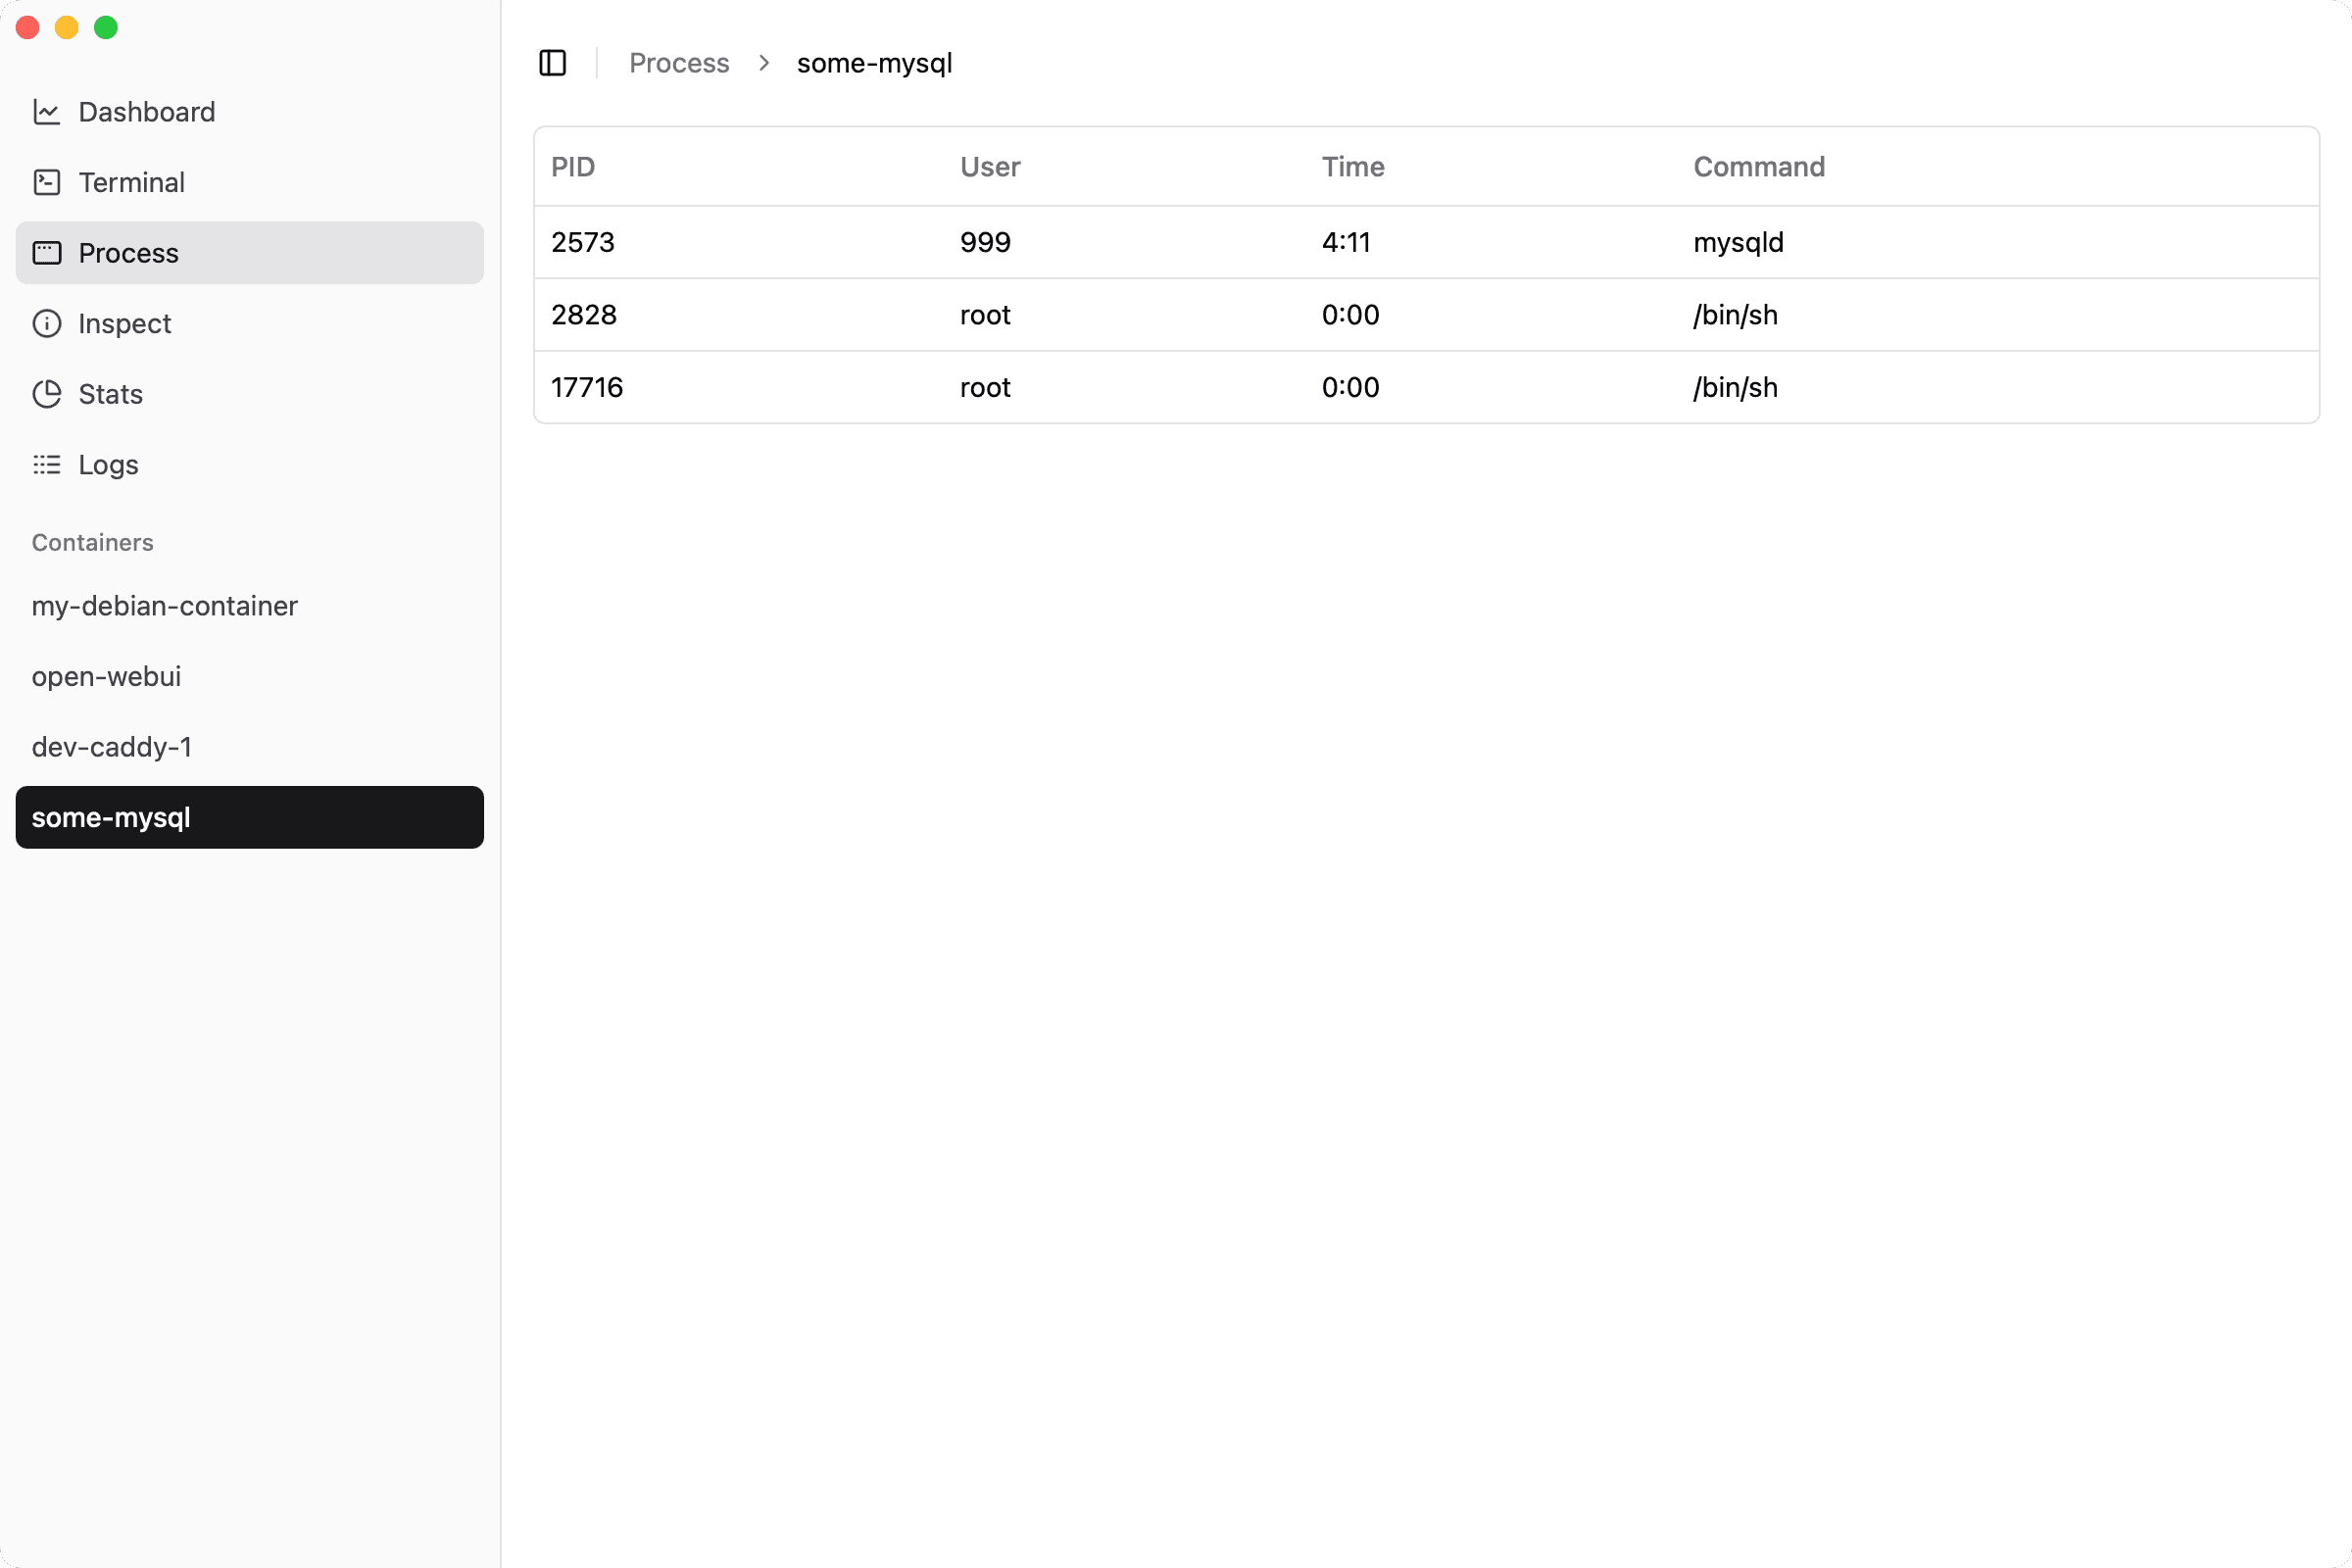Click the breadcrumb chevron separator
Screen dimensions: 2352x1568
(764, 63)
